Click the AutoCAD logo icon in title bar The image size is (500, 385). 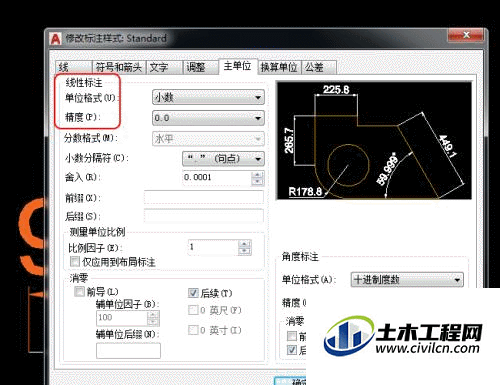coord(56,39)
